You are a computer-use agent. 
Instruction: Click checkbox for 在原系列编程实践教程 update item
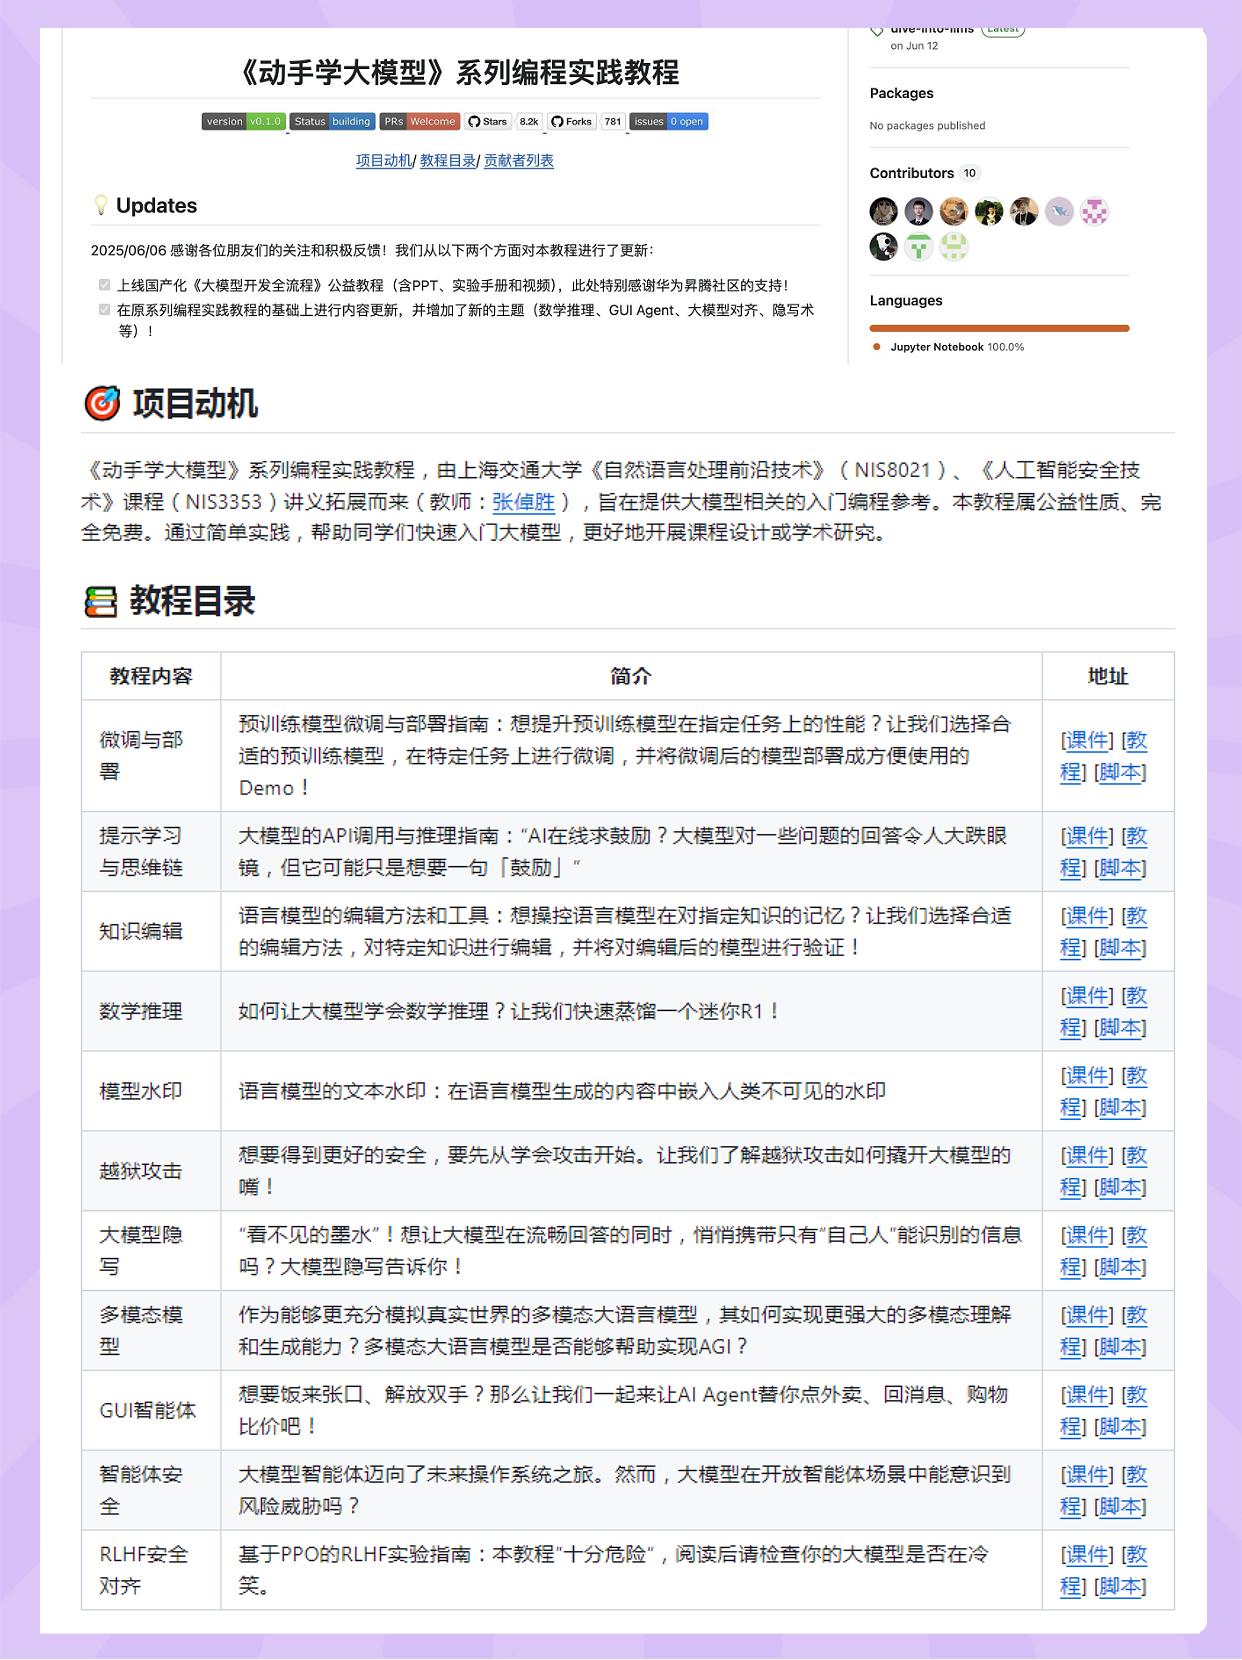(x=104, y=310)
